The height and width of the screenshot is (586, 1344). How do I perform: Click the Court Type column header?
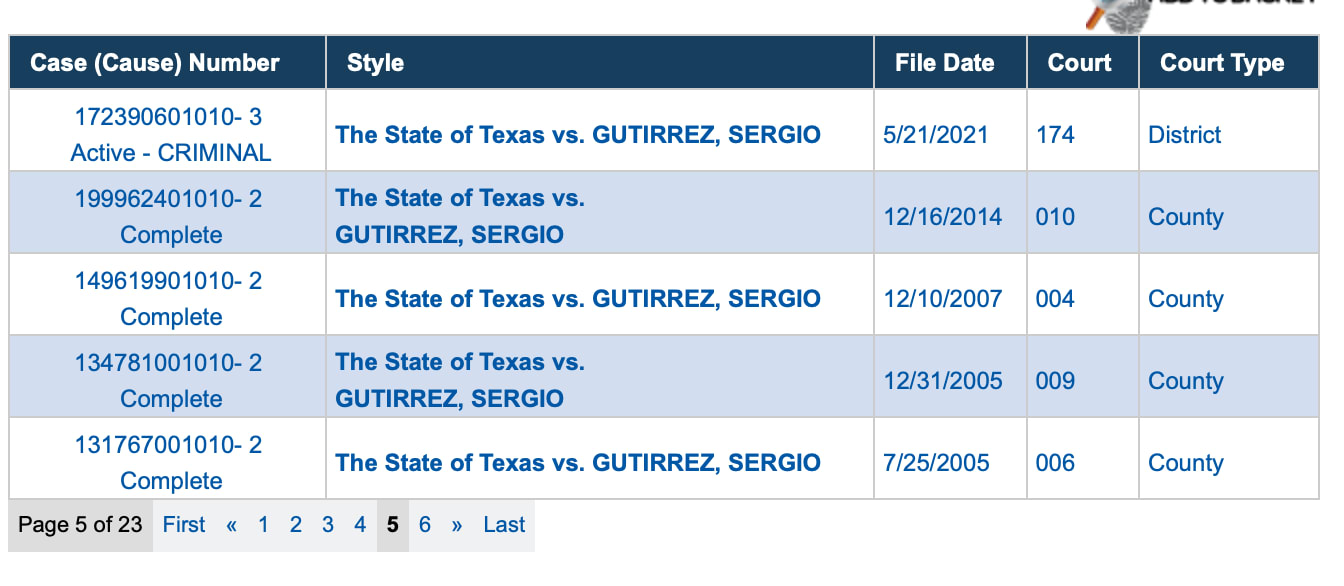click(x=1221, y=63)
